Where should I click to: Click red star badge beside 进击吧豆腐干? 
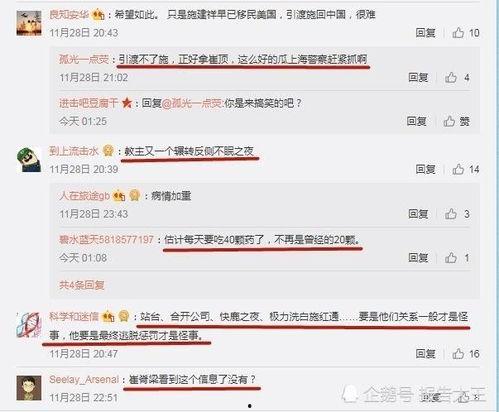pos(127,103)
